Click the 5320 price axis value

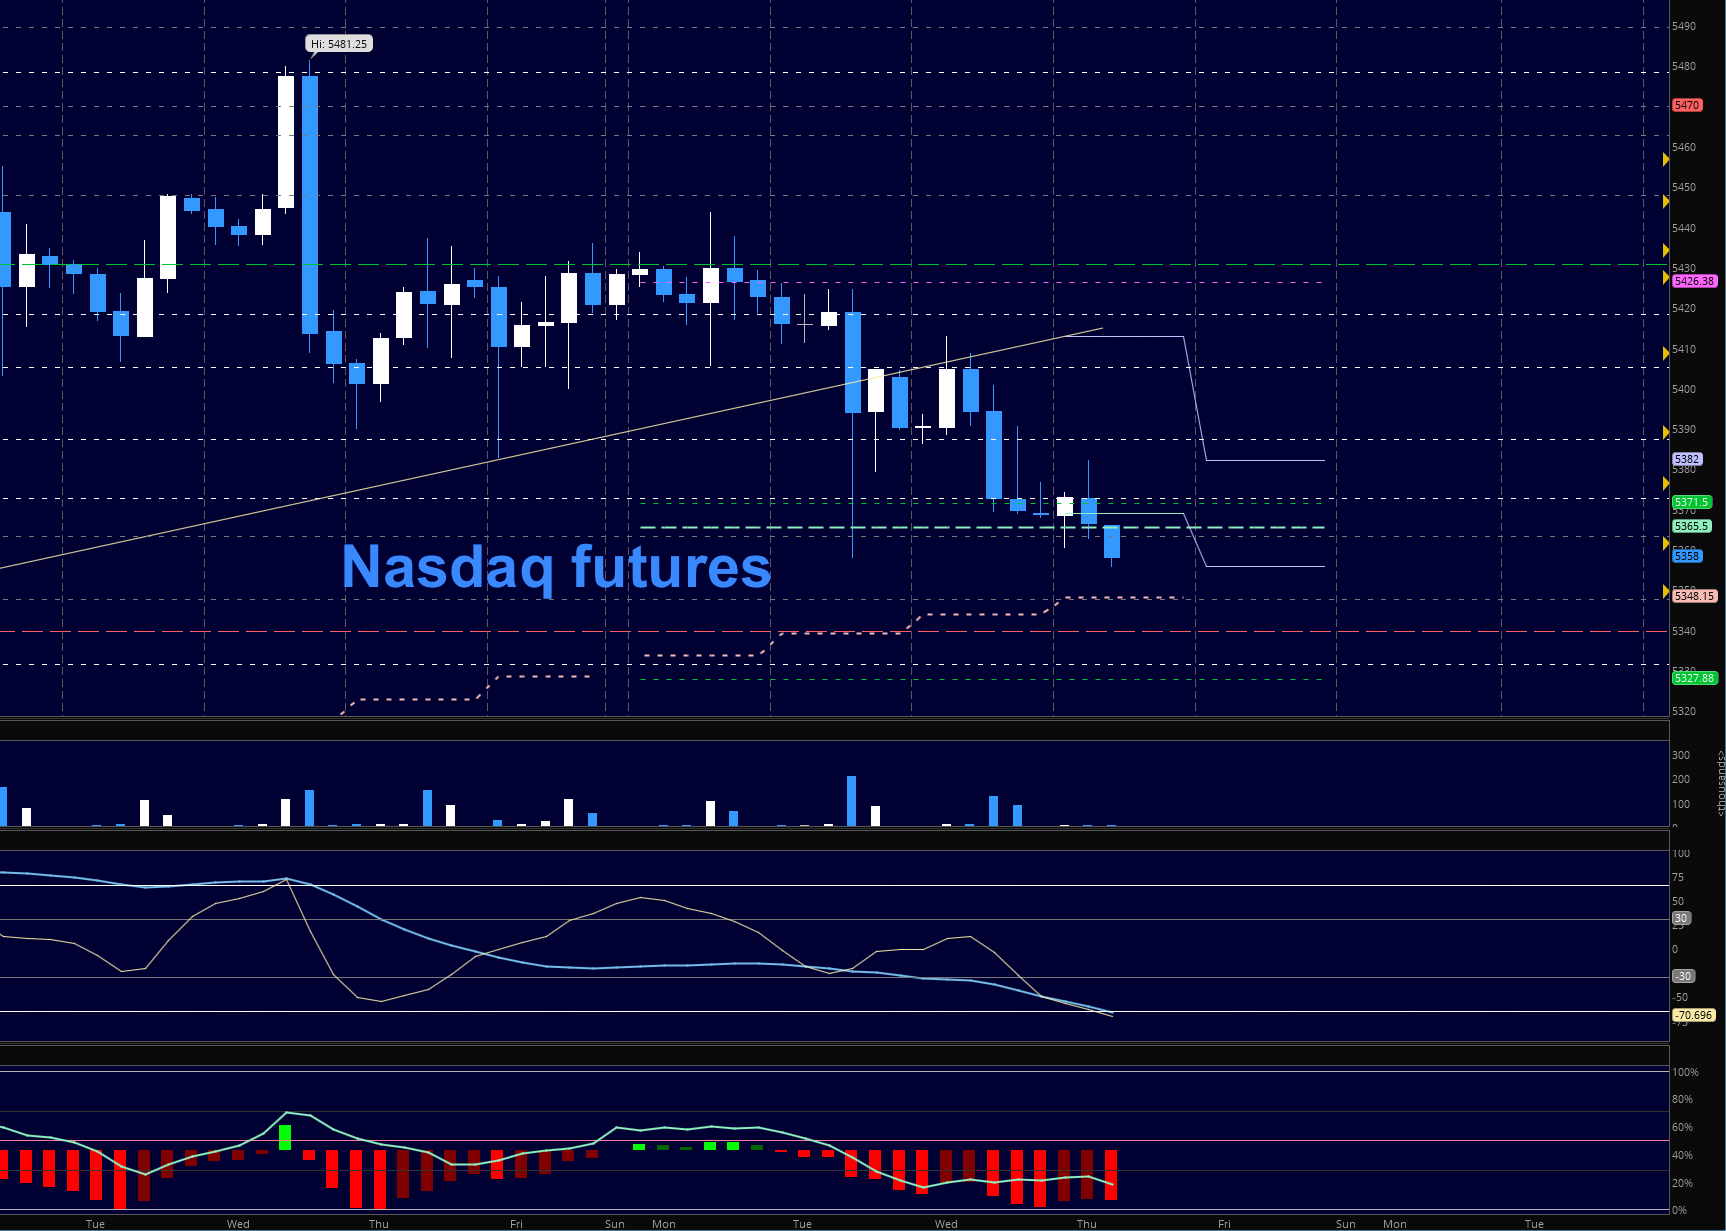(x=1684, y=711)
